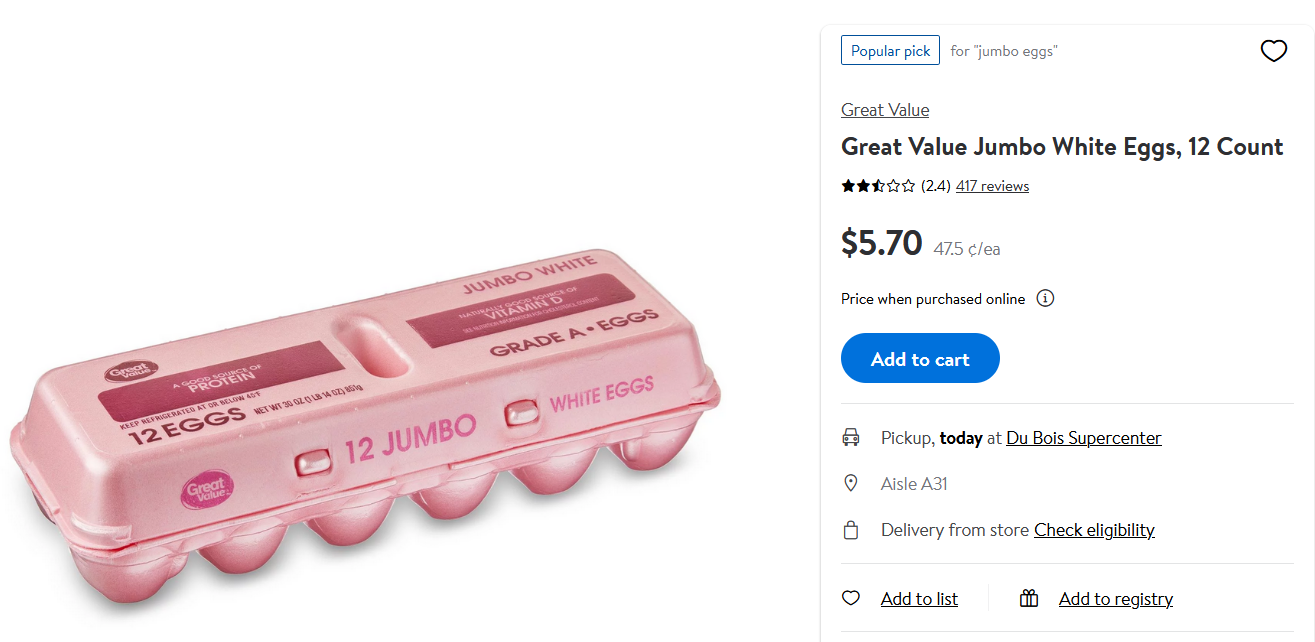The height and width of the screenshot is (642, 1315).
Task: Click Check eligibility for delivery
Action: 1094,530
